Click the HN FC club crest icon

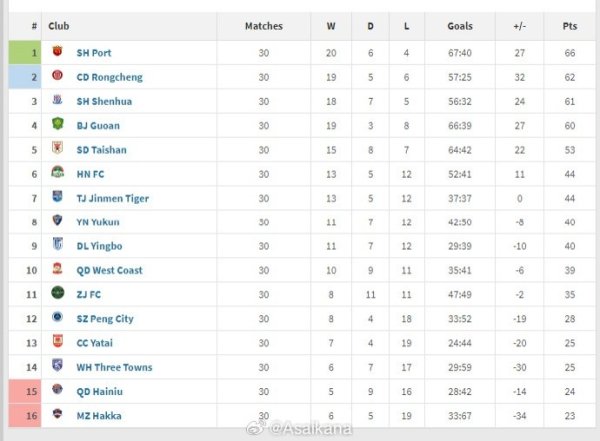click(57, 174)
